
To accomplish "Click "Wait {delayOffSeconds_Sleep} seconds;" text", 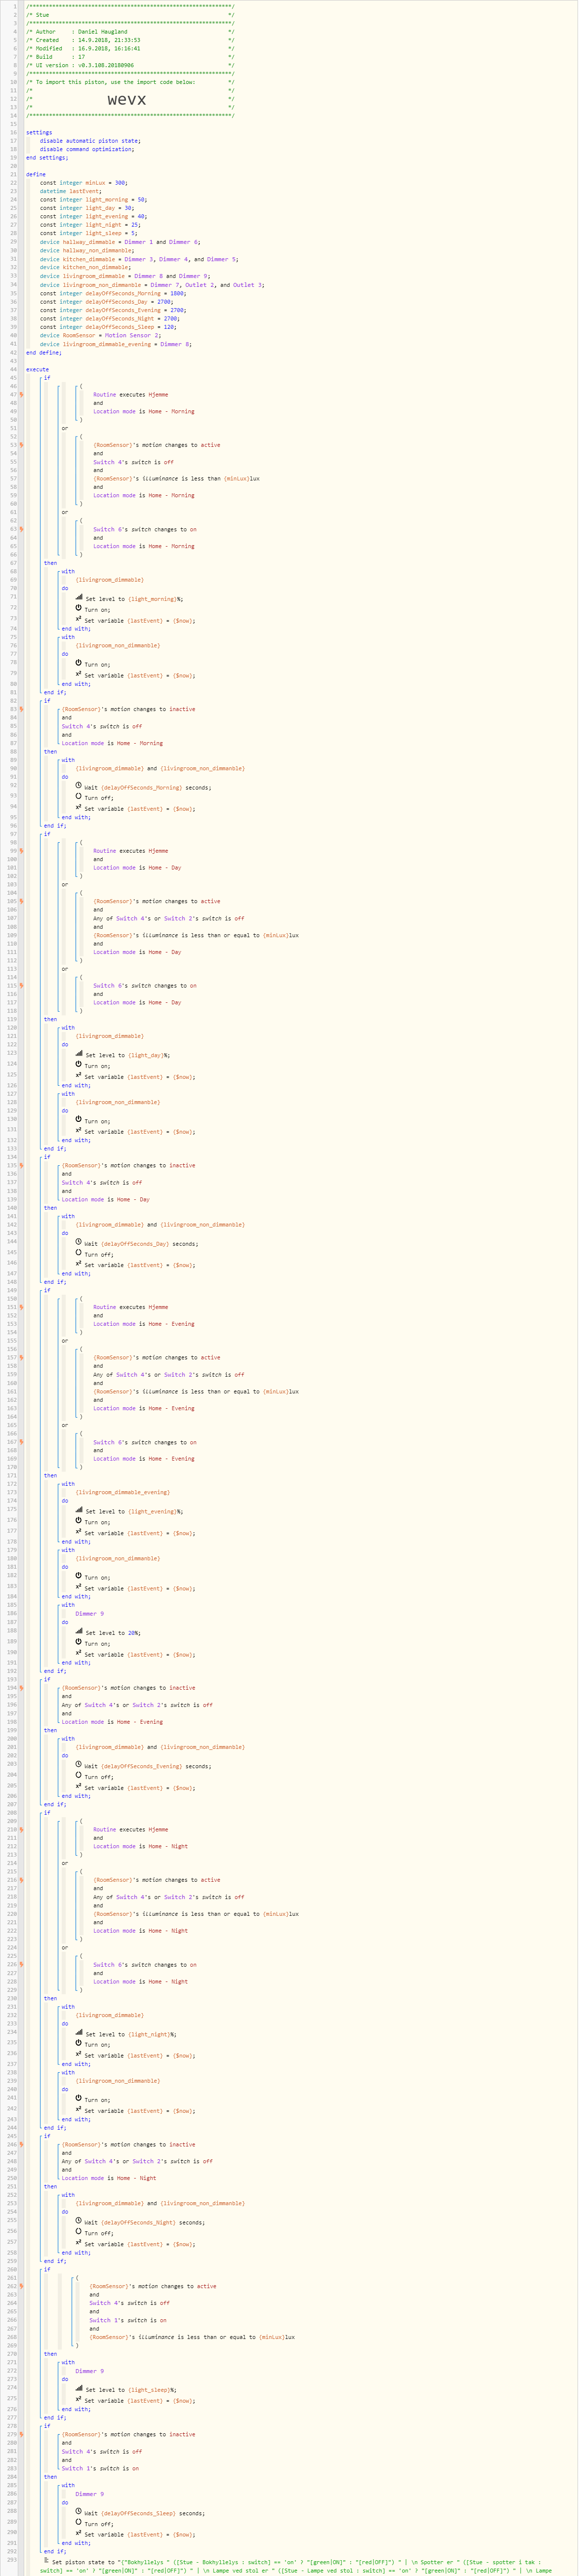I will click(144, 2513).
